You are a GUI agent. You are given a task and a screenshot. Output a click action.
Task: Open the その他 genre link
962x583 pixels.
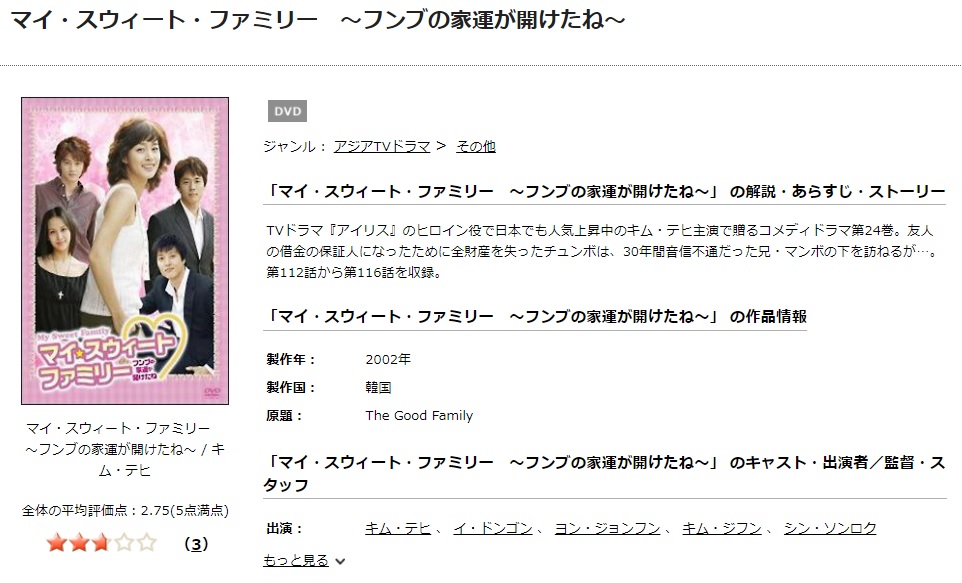pos(475,146)
